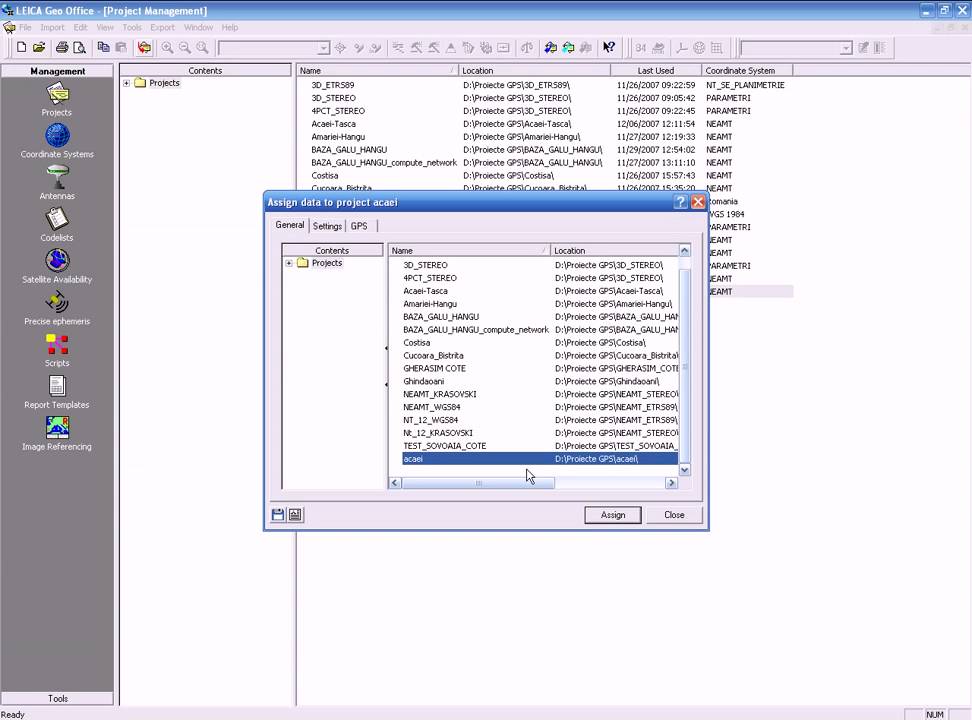Image resolution: width=972 pixels, height=720 pixels.
Task: Click the Copy toolbar icon
Action: coord(104,48)
